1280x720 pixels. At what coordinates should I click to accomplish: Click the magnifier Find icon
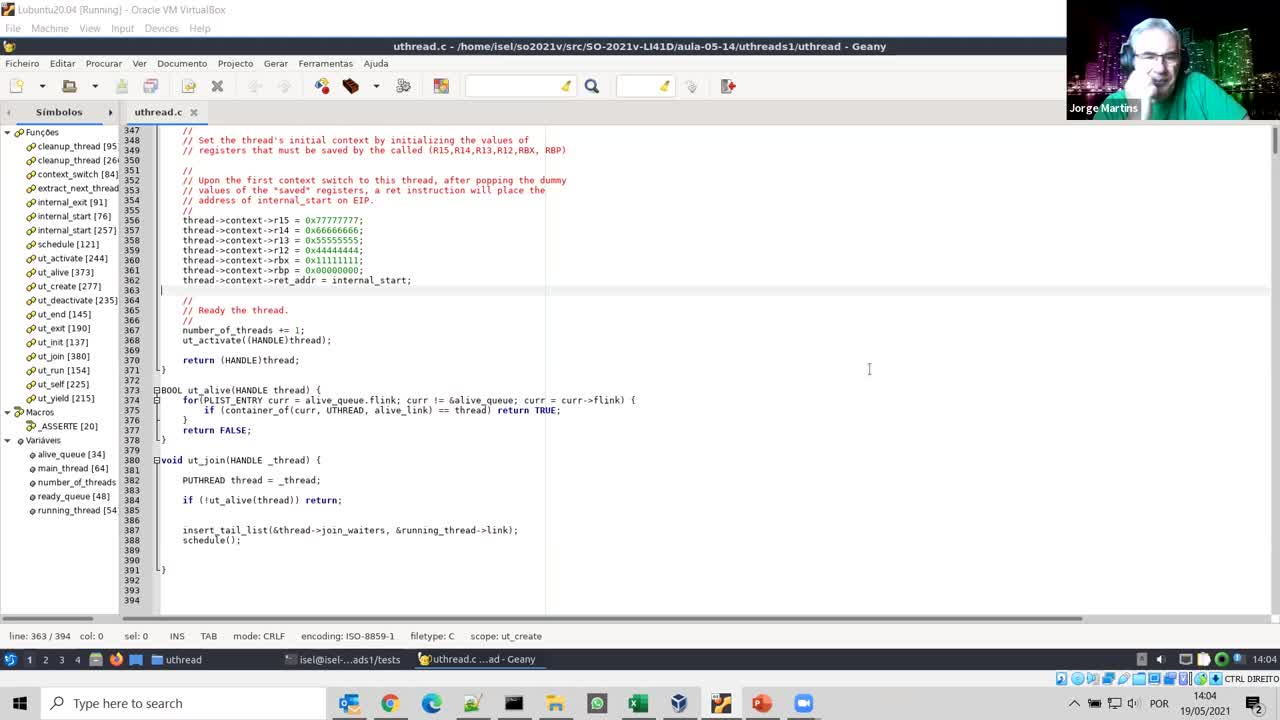(x=592, y=86)
